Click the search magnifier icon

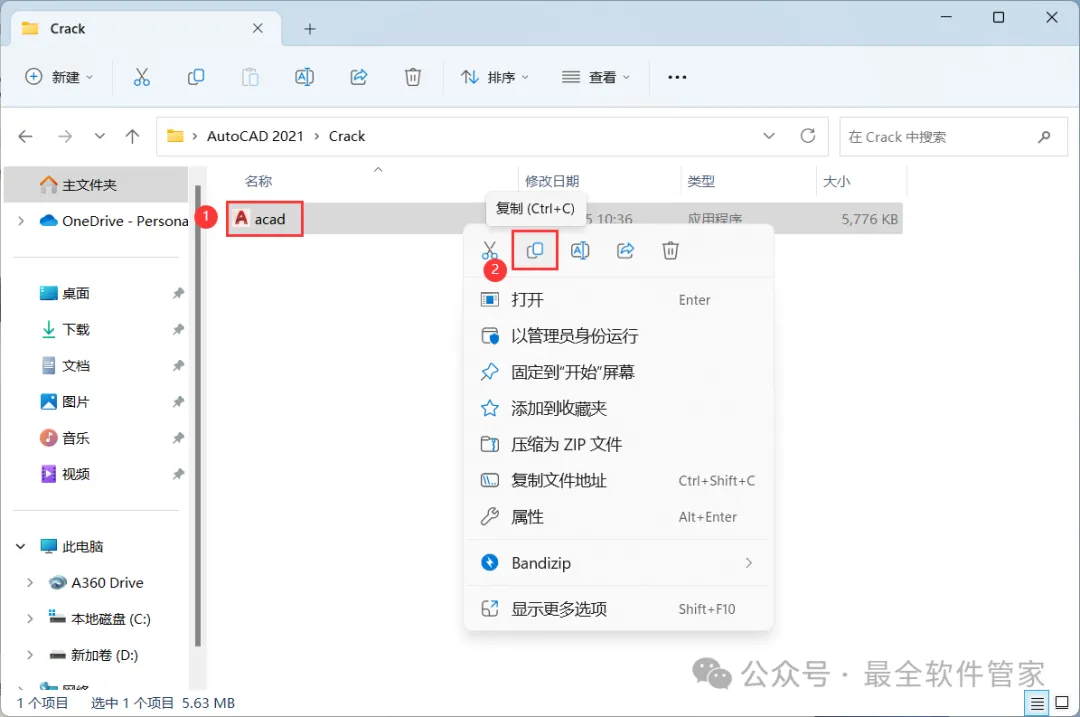tap(1044, 137)
